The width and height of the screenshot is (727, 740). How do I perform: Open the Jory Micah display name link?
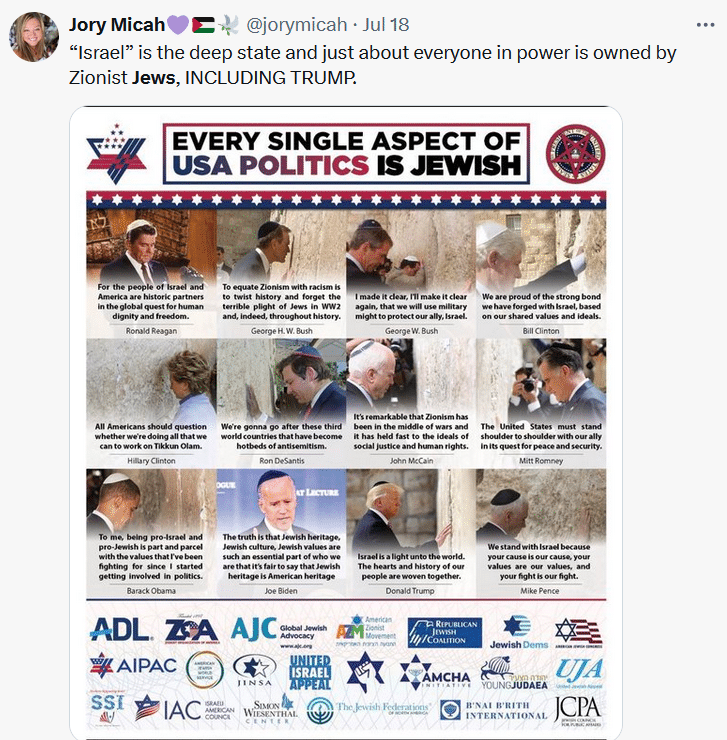click(x=117, y=25)
